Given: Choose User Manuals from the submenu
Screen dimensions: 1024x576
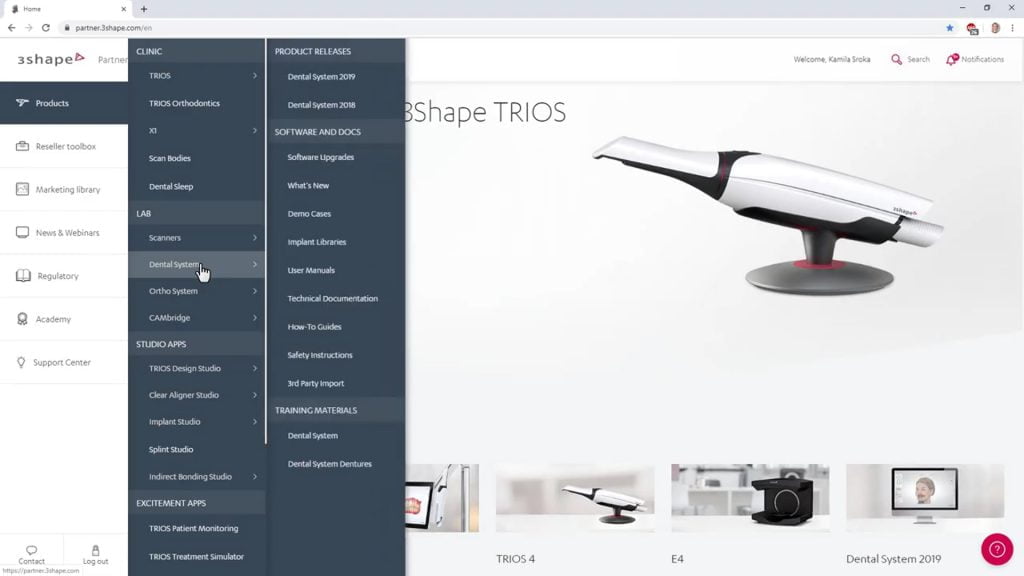Looking at the screenshot, I should (311, 270).
